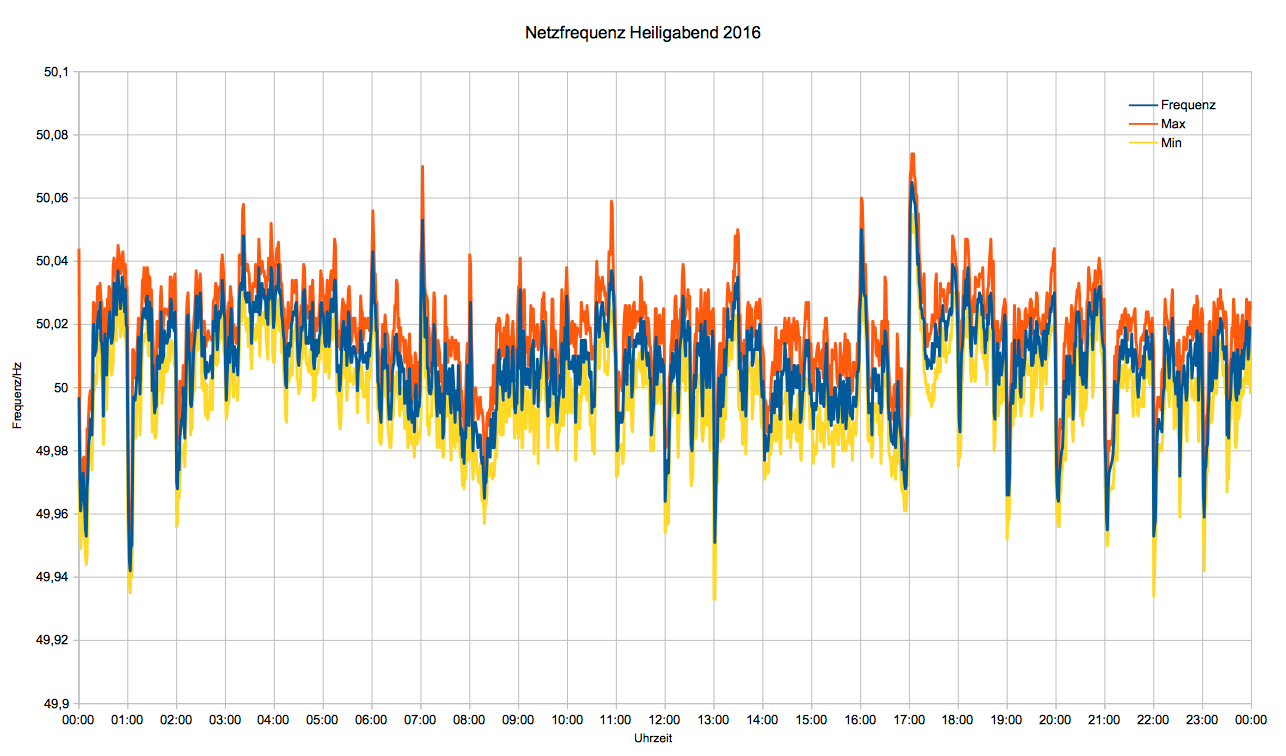
Task: Click the 23:00 time axis label
Action: (1203, 719)
